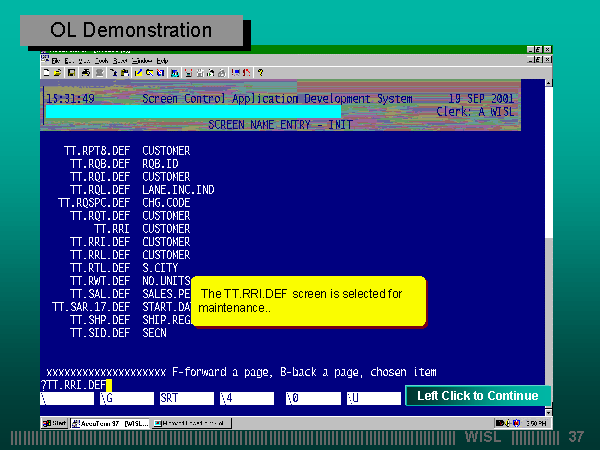Click the Save diskette toolbar icon
This screenshot has width=600, height=450.
click(70, 73)
